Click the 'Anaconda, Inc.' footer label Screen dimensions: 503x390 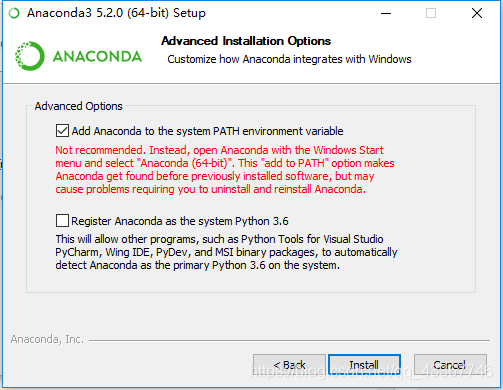coord(47,339)
